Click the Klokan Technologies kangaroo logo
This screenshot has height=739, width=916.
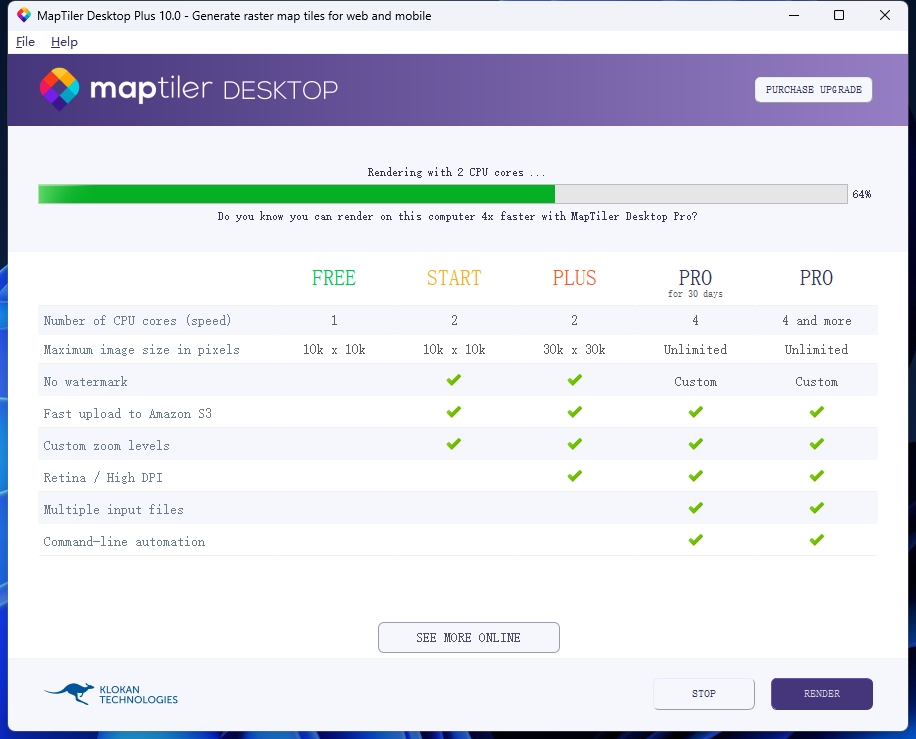coord(111,694)
